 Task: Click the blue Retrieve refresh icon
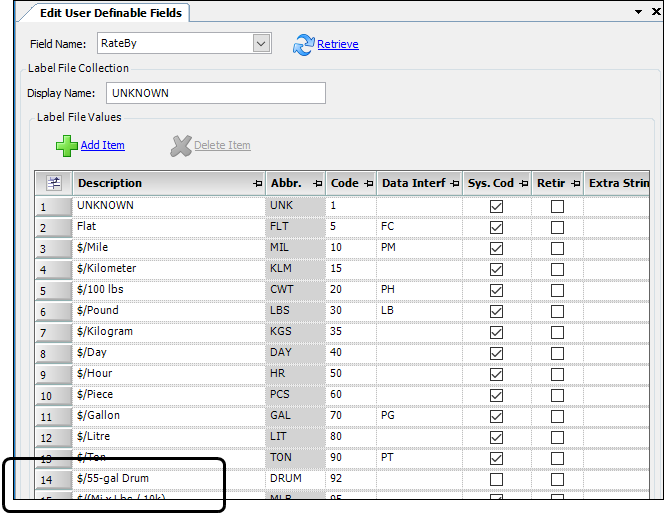coord(303,44)
